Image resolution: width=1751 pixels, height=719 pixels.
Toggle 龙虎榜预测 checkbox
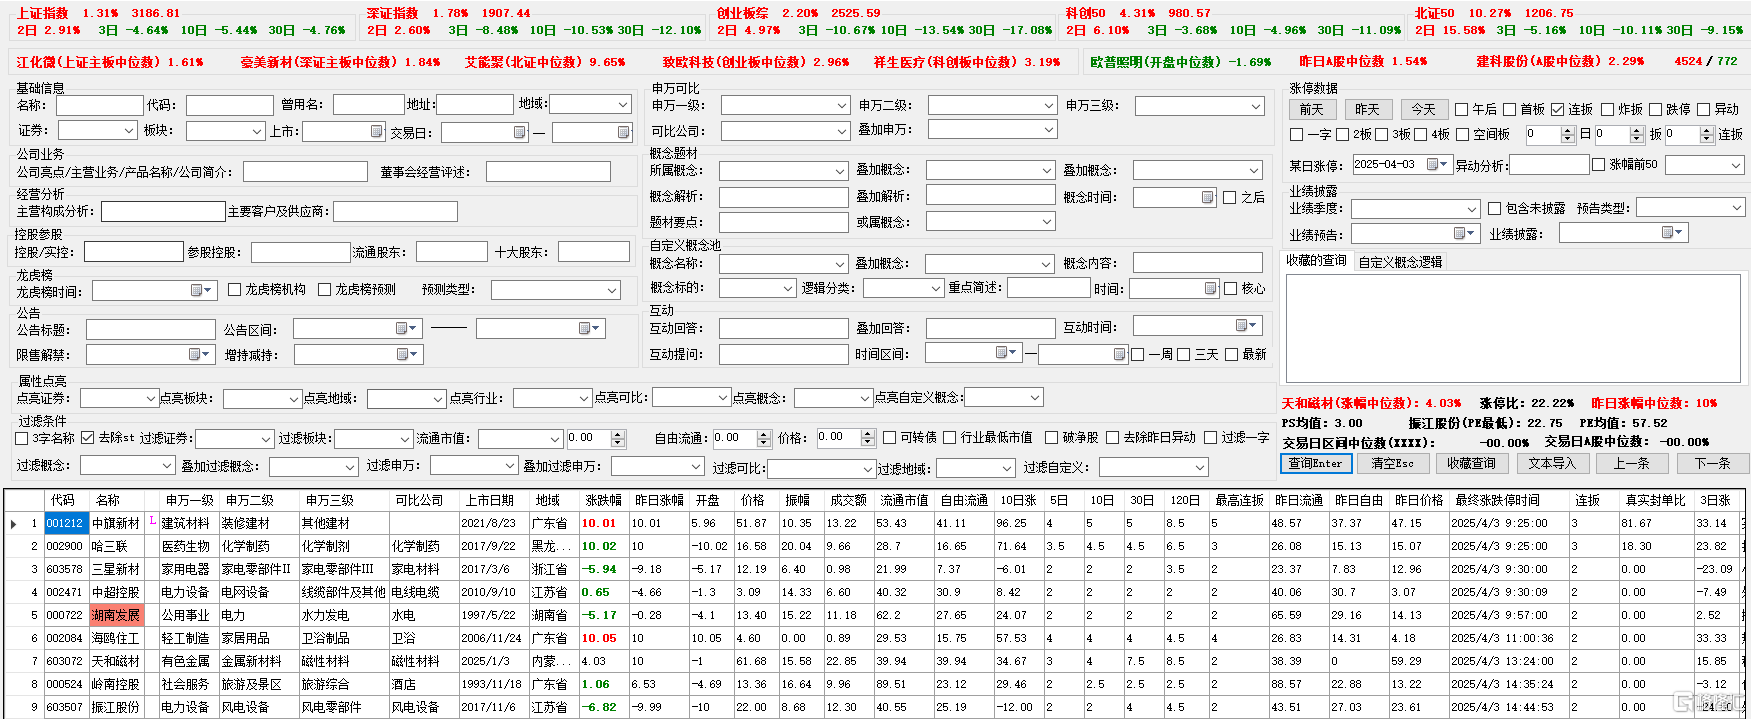tap(324, 289)
